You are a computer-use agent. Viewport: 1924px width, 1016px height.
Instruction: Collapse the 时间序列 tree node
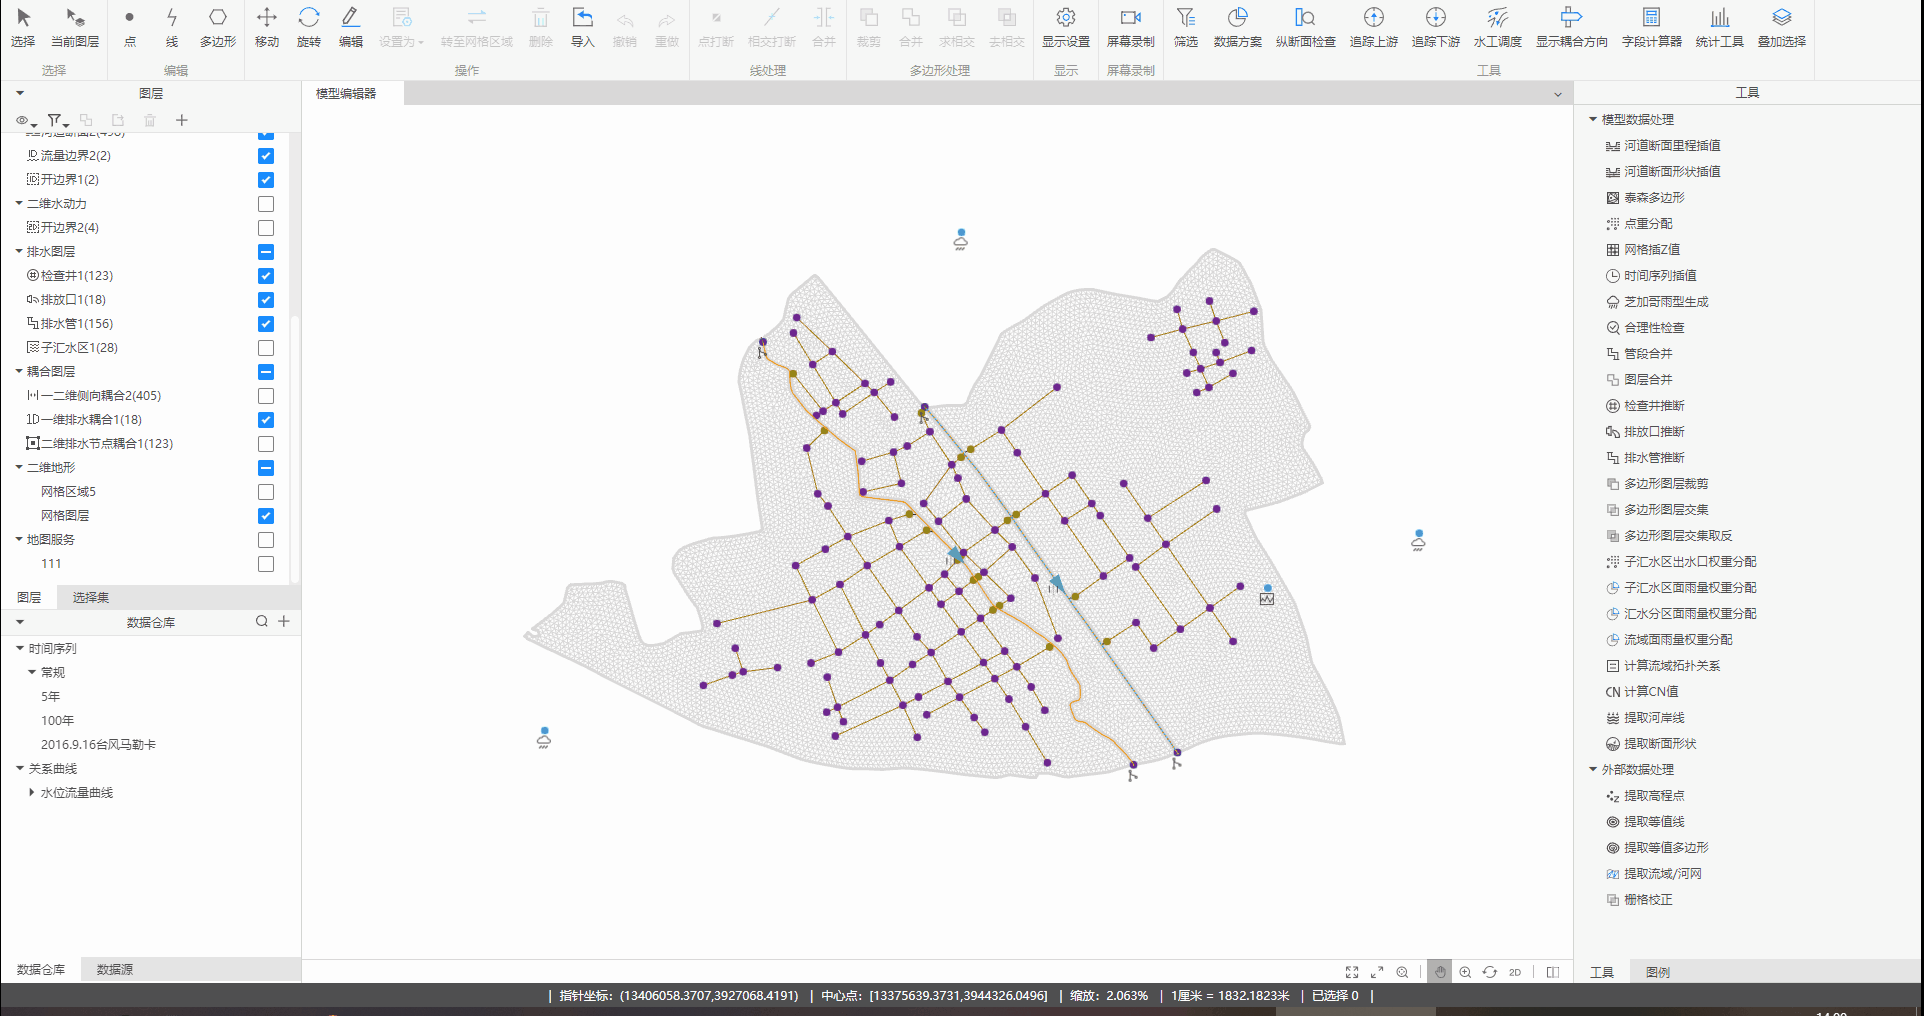point(19,648)
